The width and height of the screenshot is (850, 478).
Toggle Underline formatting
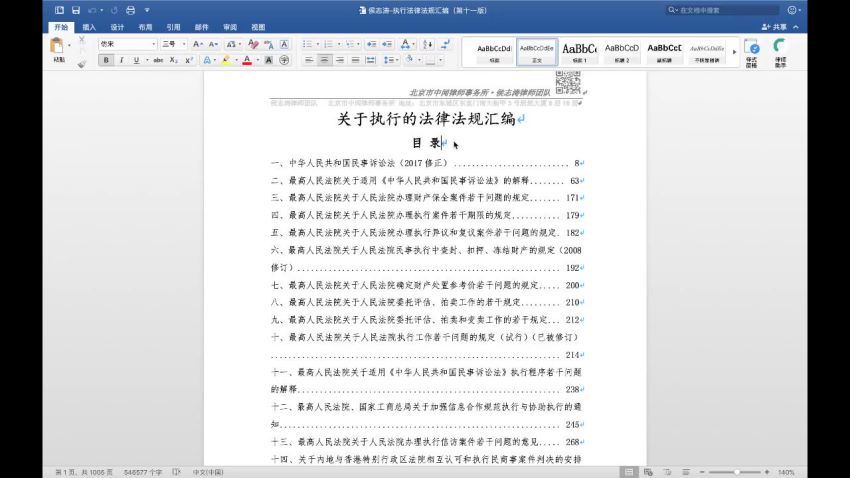point(136,60)
